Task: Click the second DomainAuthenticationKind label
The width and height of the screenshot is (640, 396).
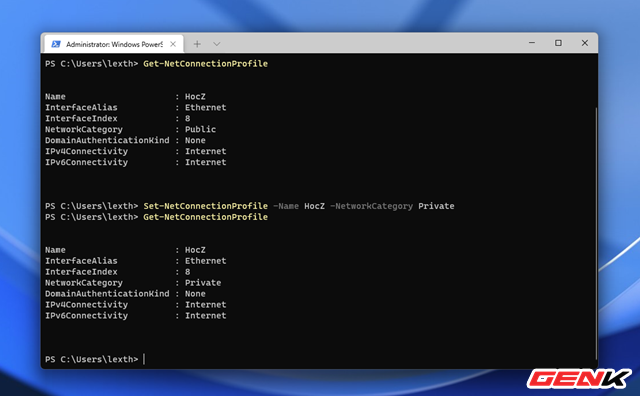Action: coord(107,294)
